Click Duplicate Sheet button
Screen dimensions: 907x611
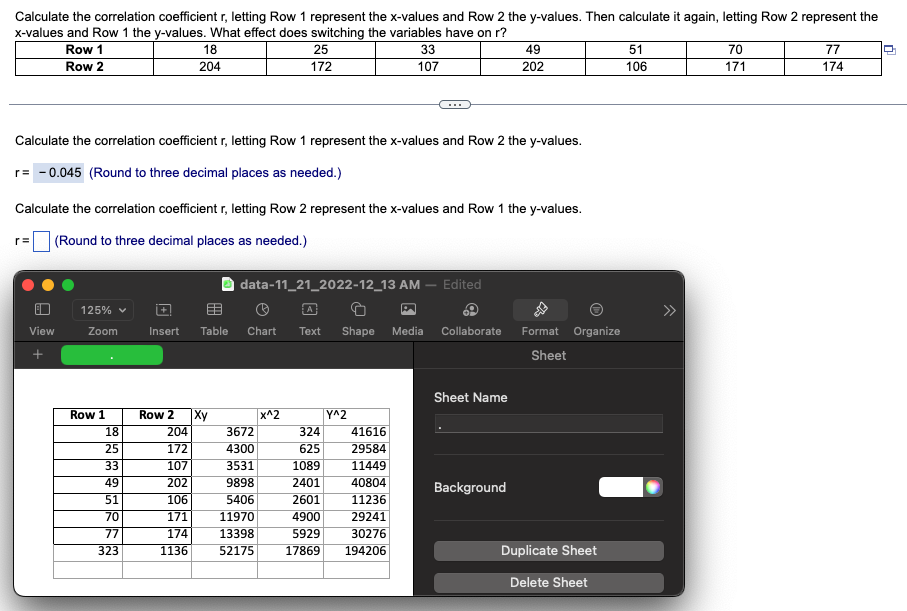(x=548, y=551)
